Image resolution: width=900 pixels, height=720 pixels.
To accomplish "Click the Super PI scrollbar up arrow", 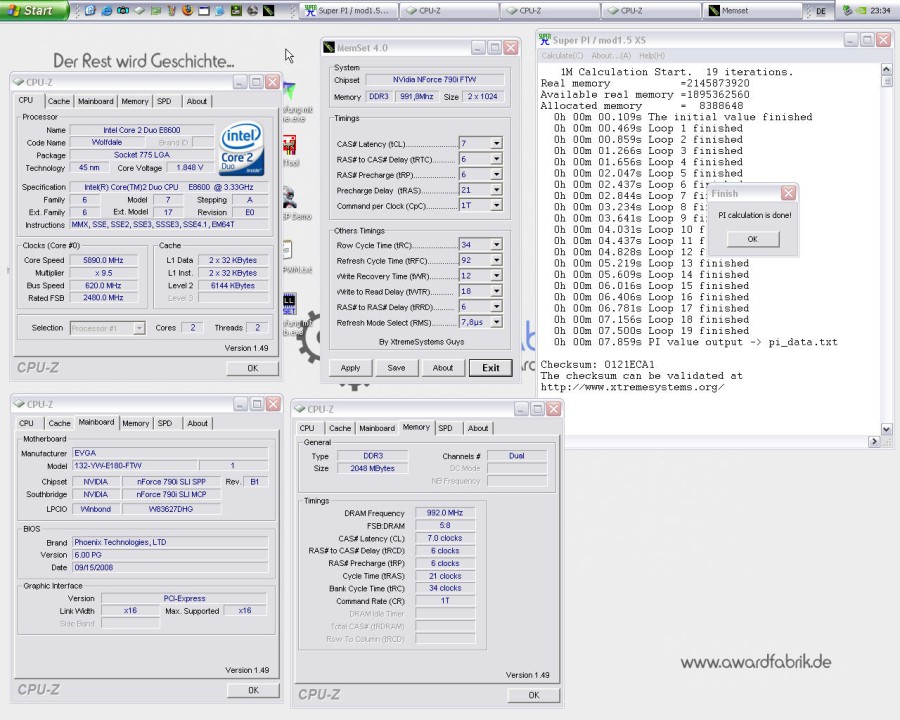I will tap(886, 69).
